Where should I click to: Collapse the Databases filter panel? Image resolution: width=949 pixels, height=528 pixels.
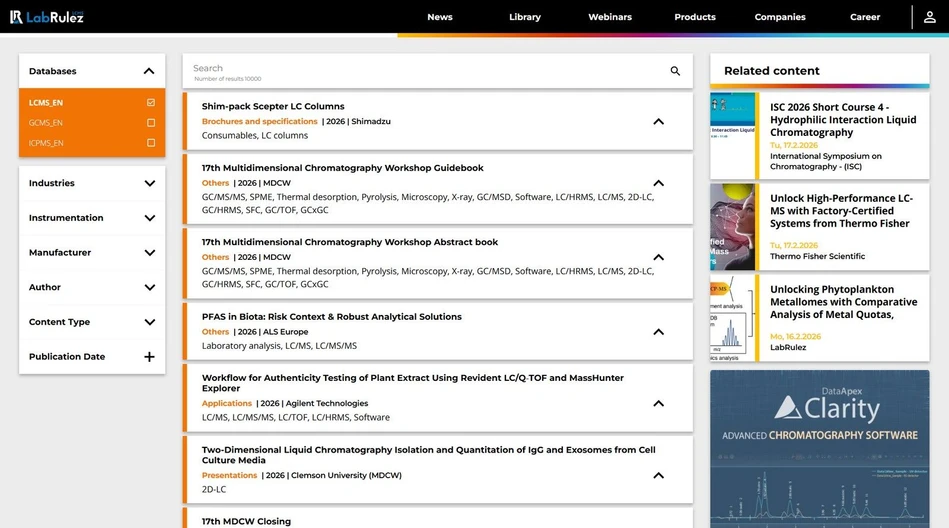pyautogui.click(x=149, y=71)
